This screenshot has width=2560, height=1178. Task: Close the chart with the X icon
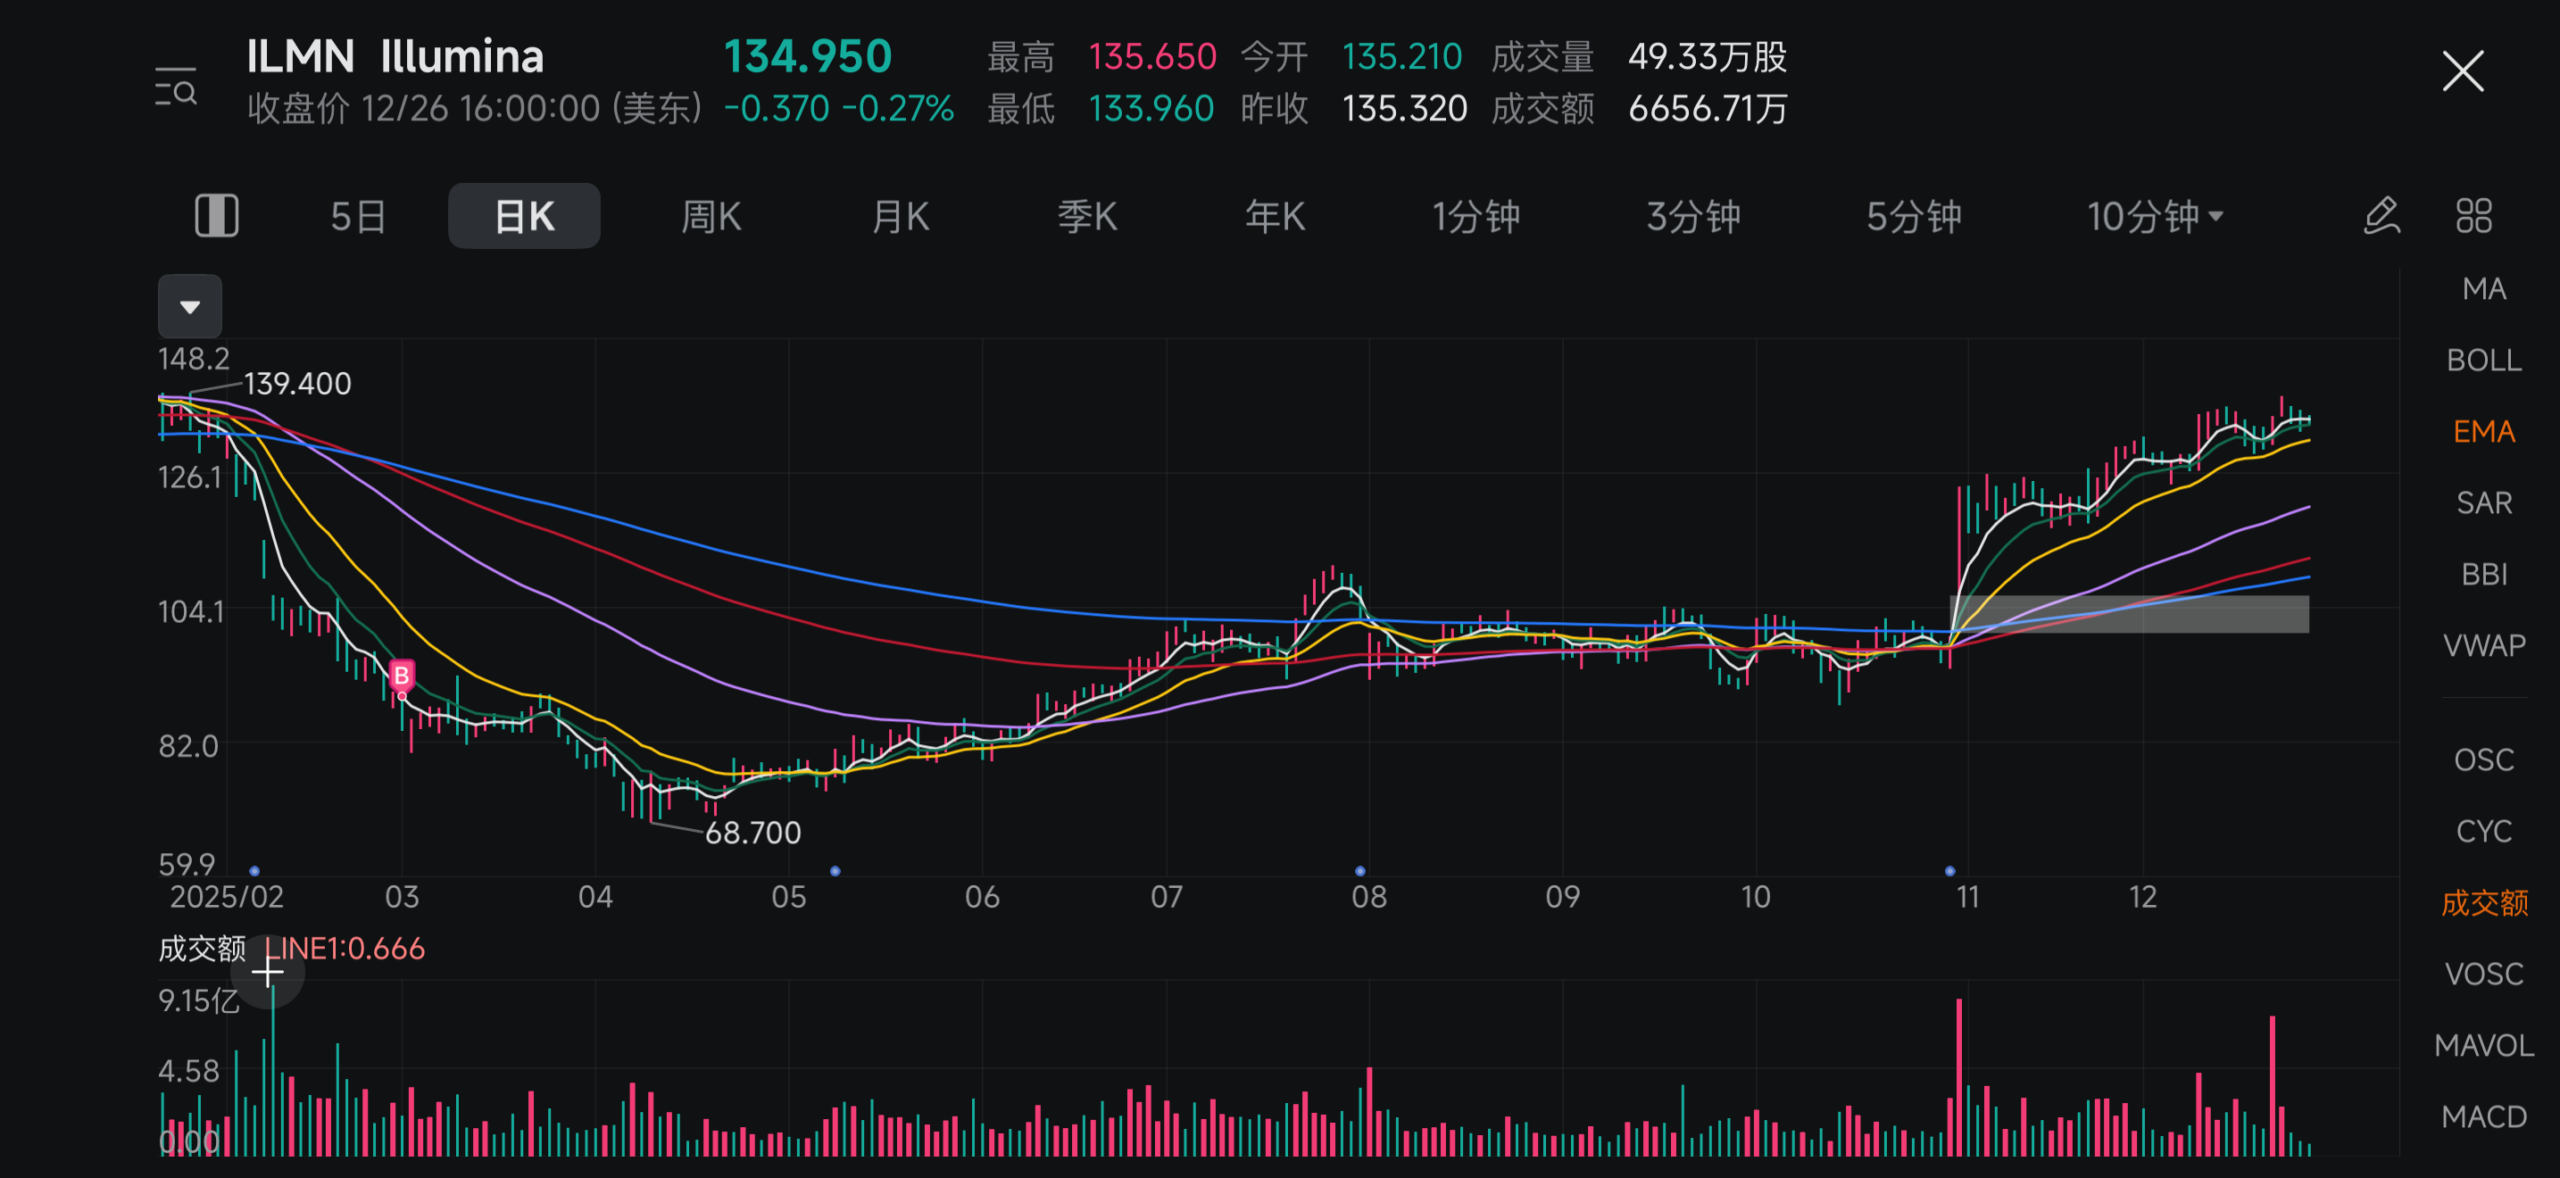pyautogui.click(x=2462, y=72)
